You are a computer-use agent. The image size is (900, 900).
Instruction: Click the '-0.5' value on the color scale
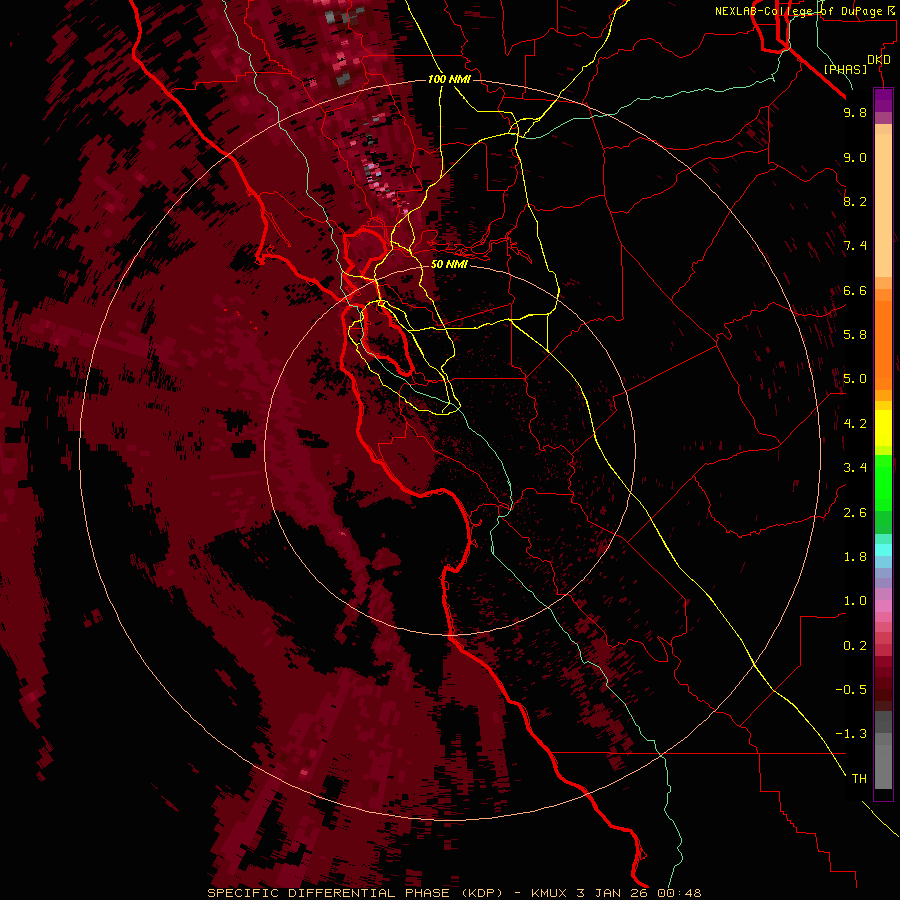(851, 690)
